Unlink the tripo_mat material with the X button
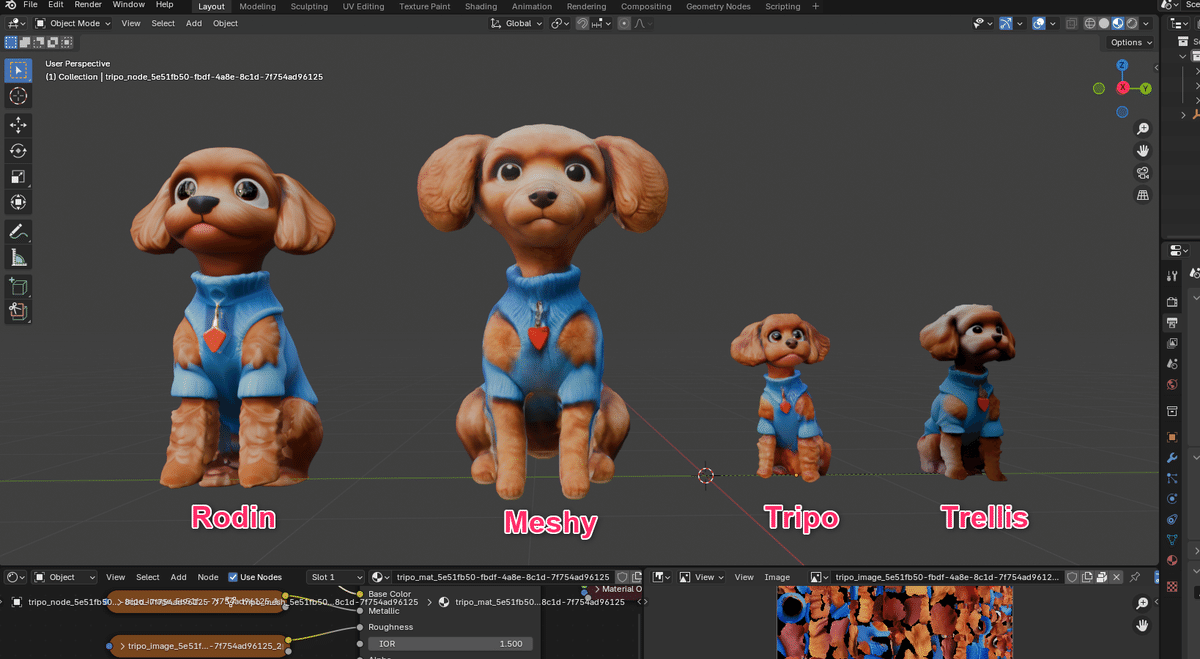The width and height of the screenshot is (1200, 659). 1116,577
